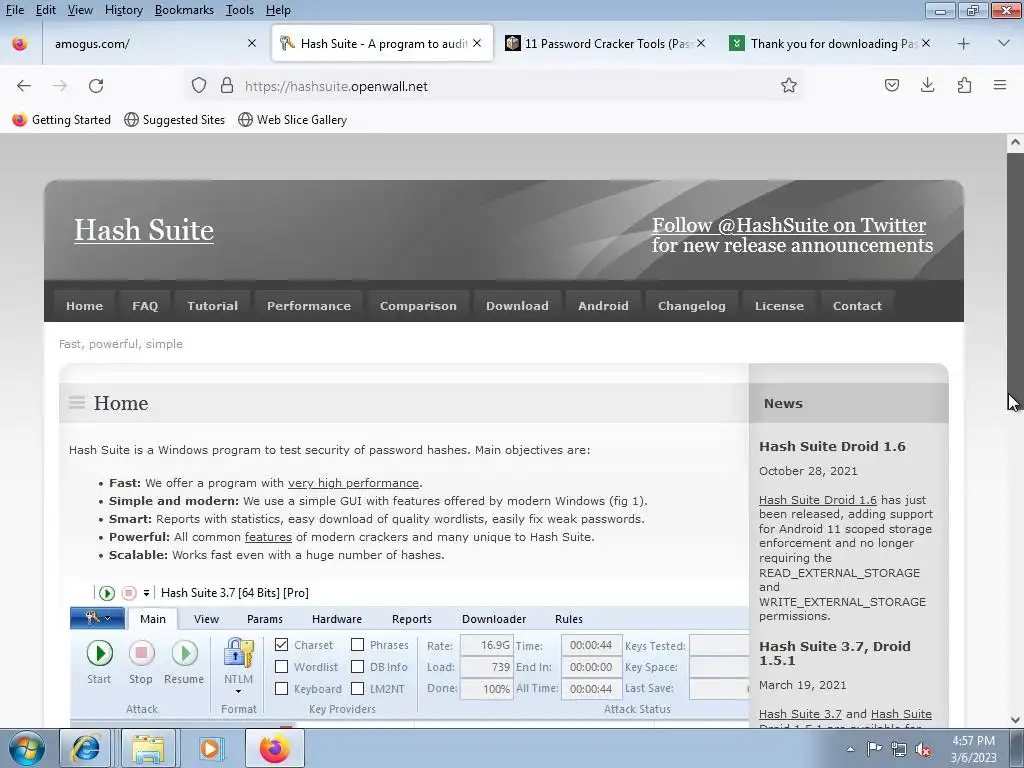
Task: Open the Bookmarks menu
Action: coord(184,10)
